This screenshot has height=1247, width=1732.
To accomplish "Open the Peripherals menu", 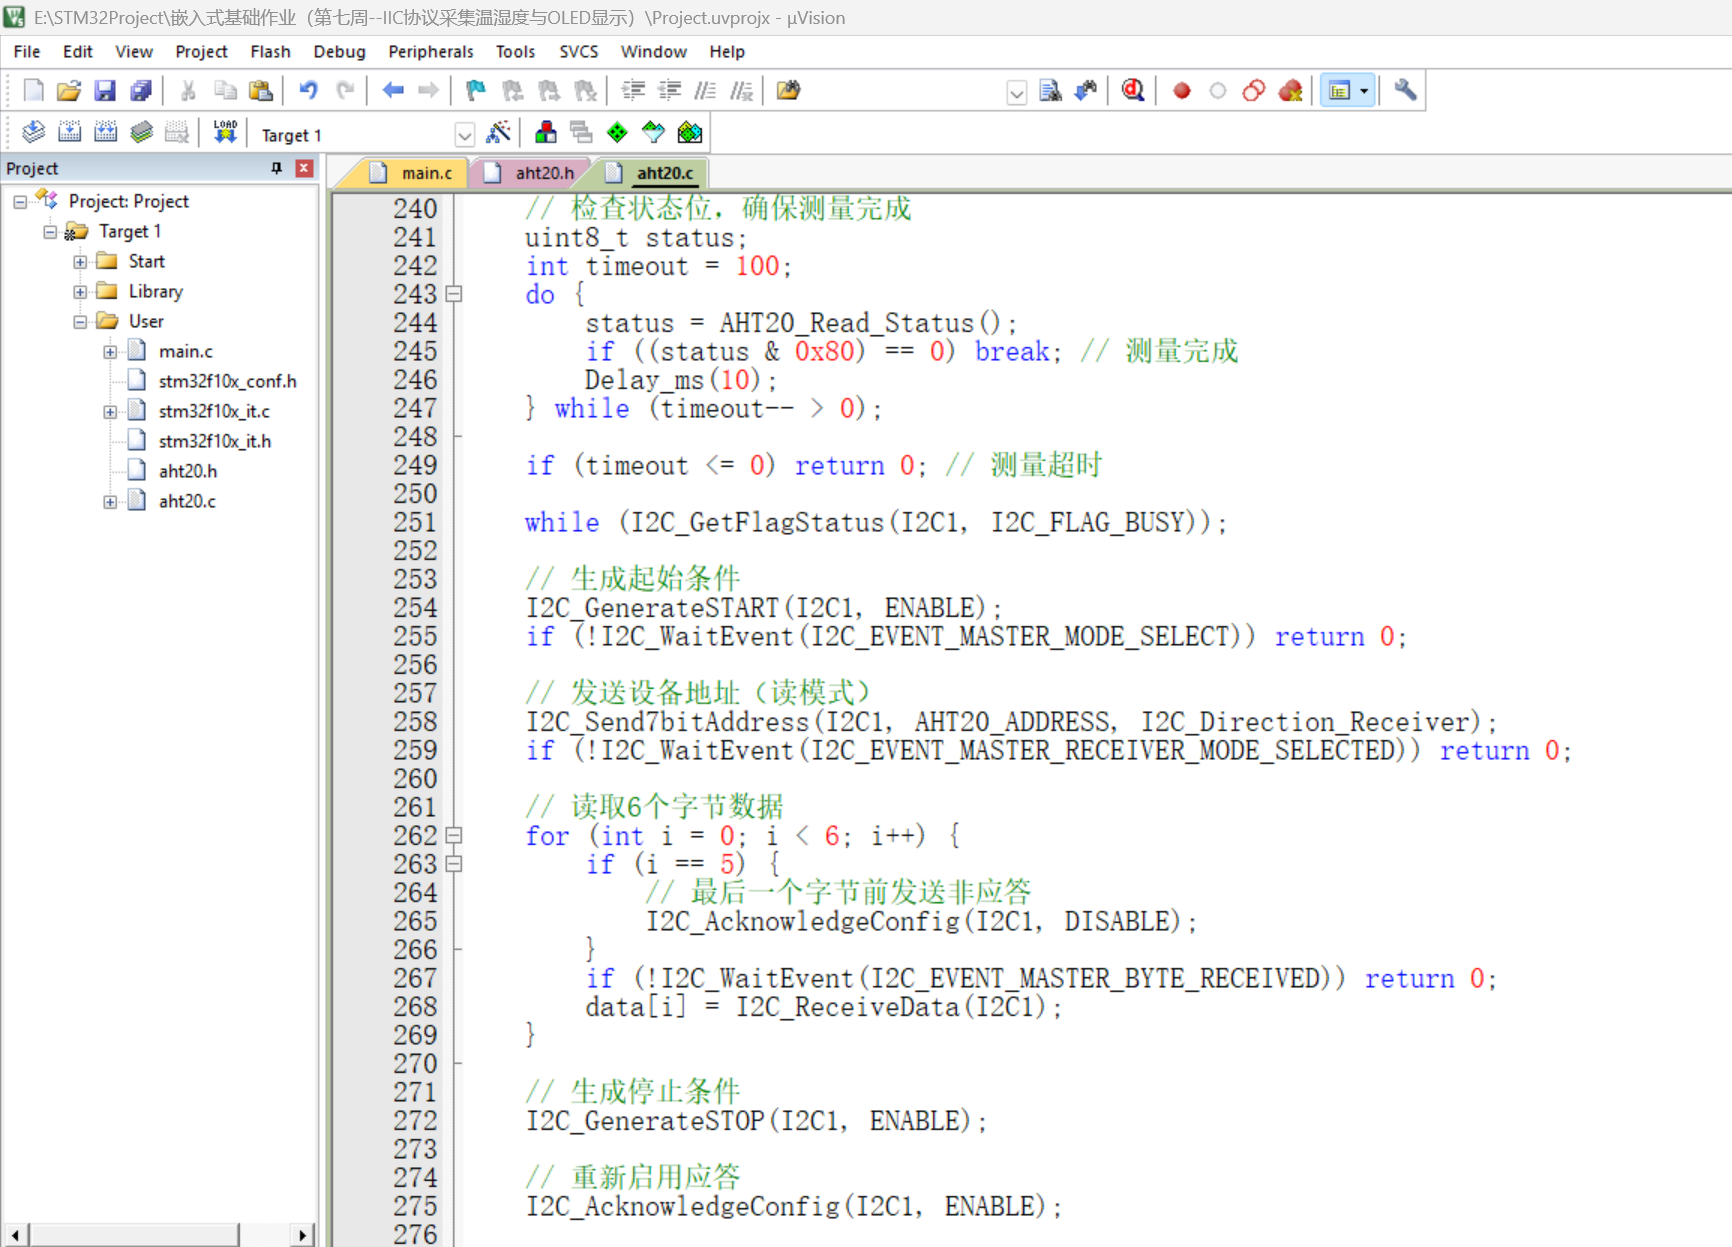I will 430,52.
